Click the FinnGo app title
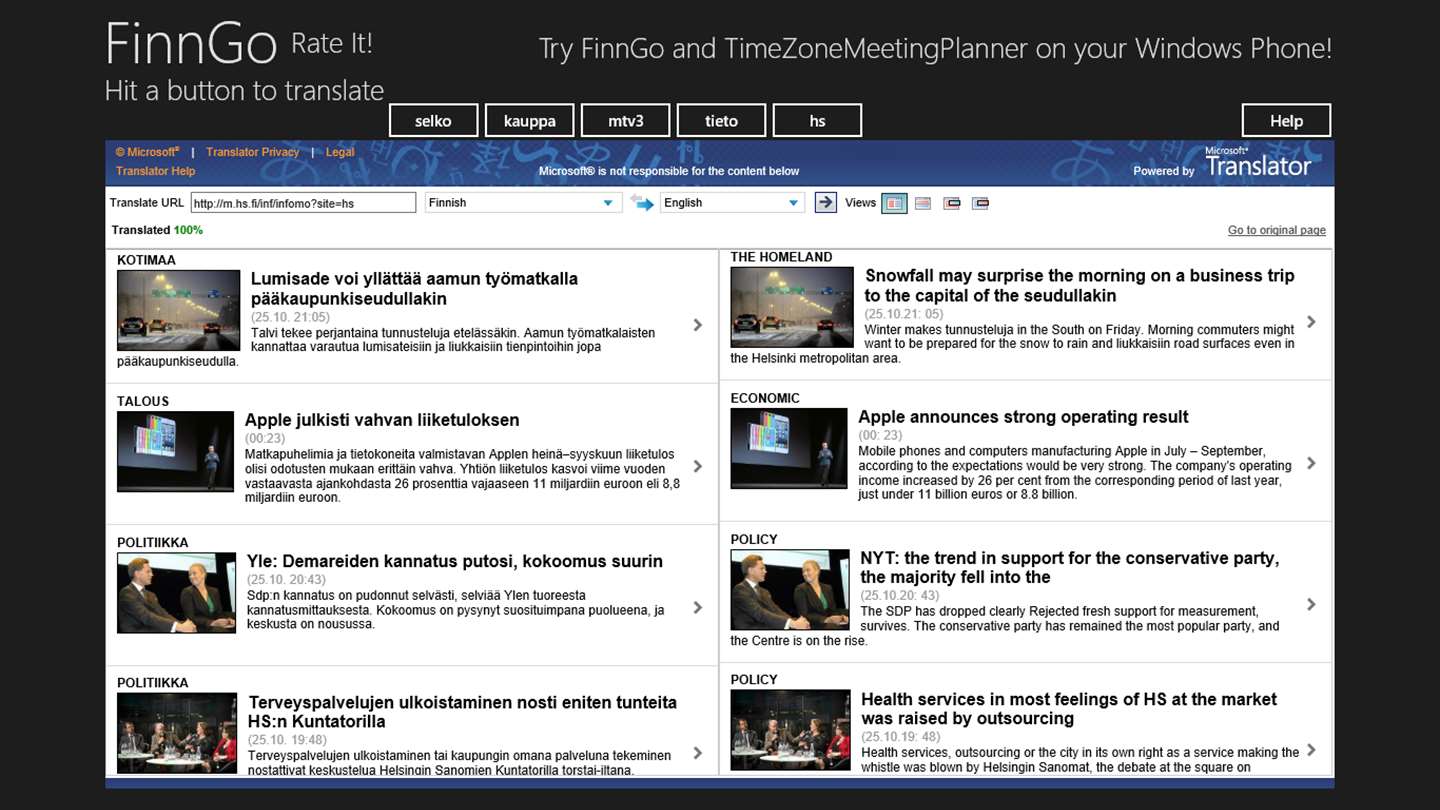Image resolution: width=1440 pixels, height=810 pixels. tap(191, 43)
